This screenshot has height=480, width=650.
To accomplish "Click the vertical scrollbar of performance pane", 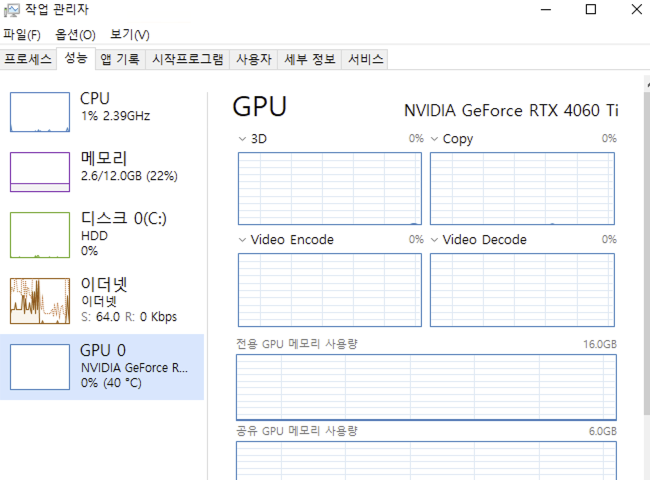I will coord(647,253).
